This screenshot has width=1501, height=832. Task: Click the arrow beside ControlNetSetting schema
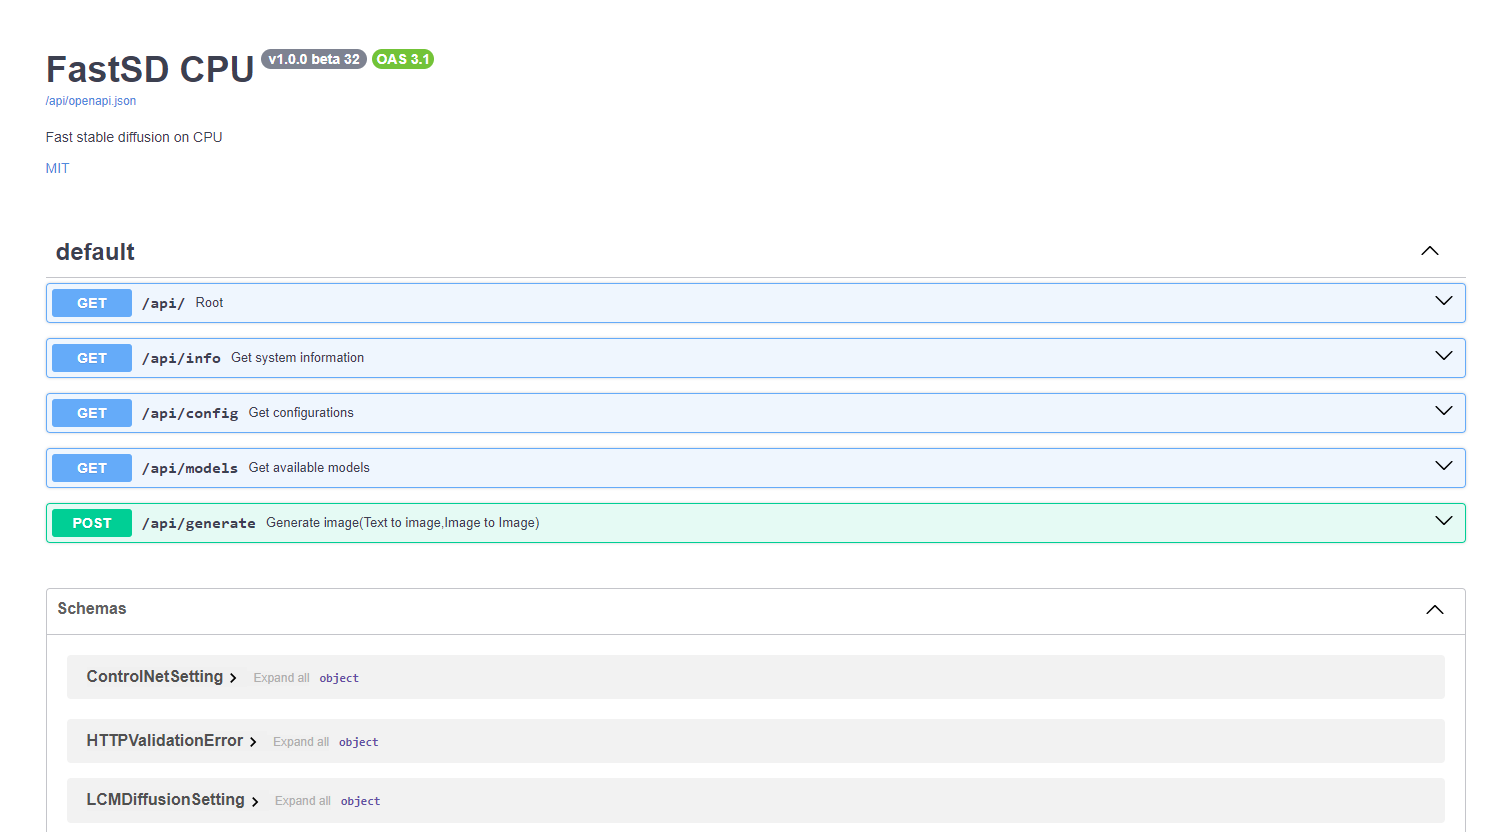[x=234, y=677]
